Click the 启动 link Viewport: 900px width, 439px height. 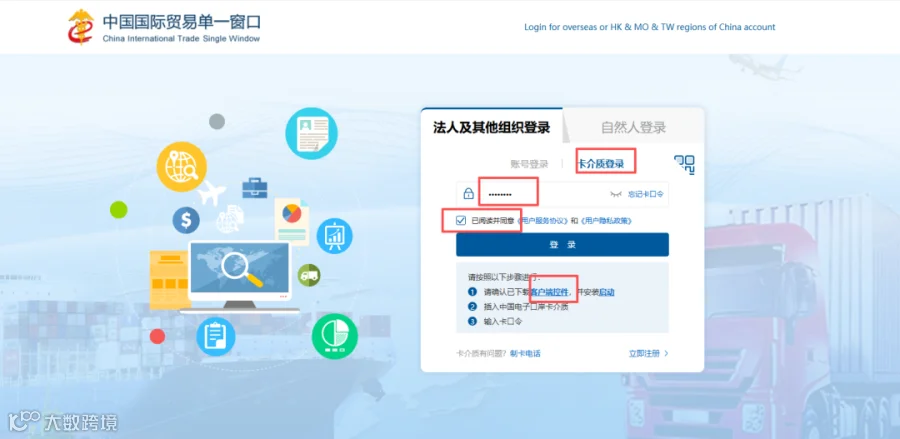607,292
